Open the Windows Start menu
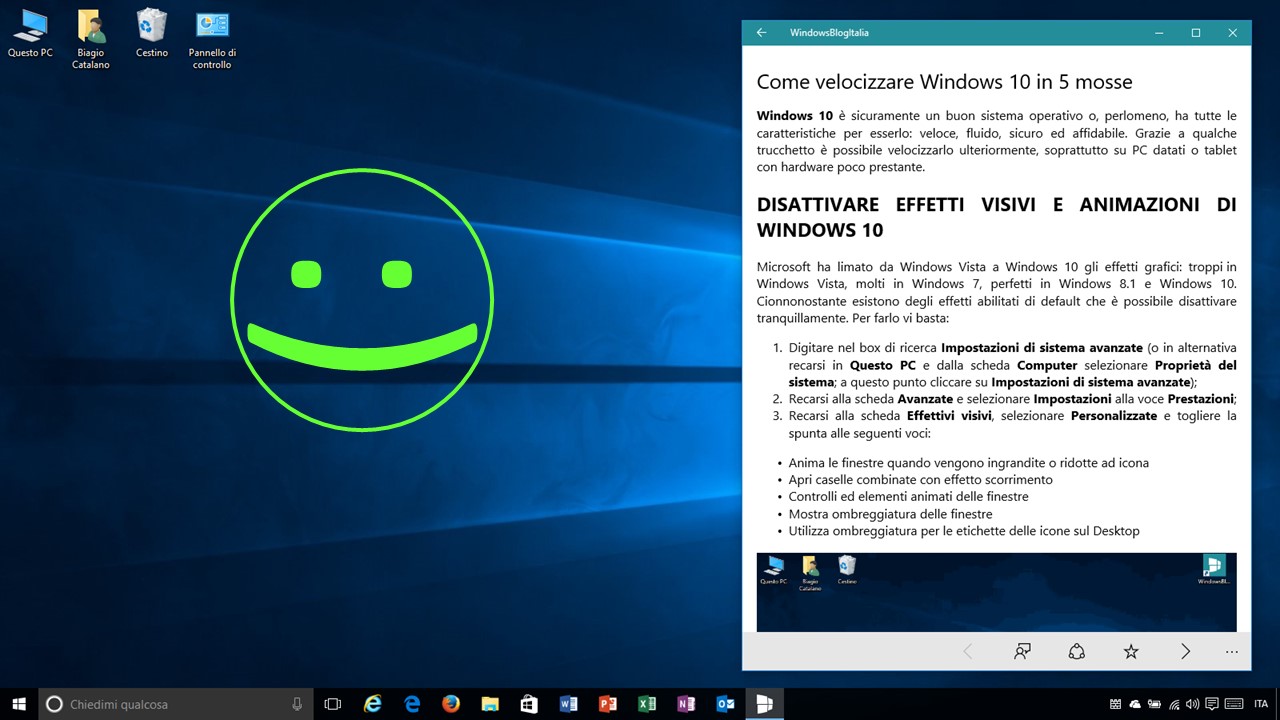1280x720 pixels. (18, 704)
